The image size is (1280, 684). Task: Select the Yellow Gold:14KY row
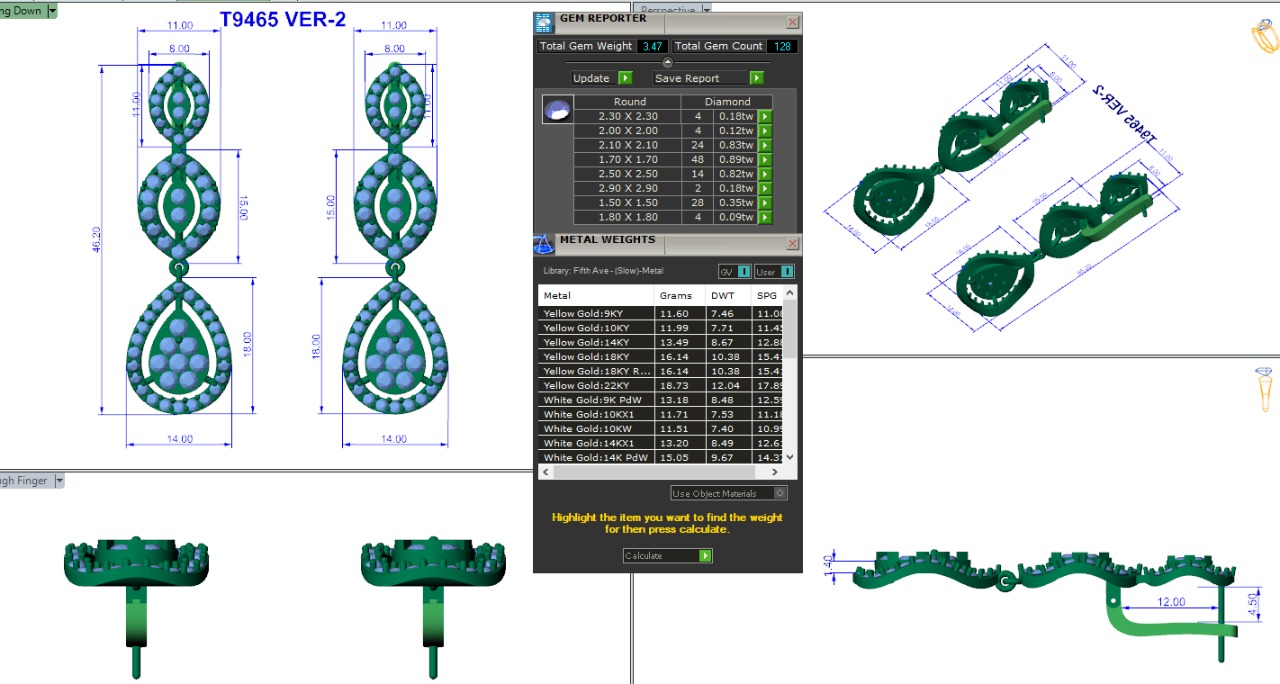[595, 342]
